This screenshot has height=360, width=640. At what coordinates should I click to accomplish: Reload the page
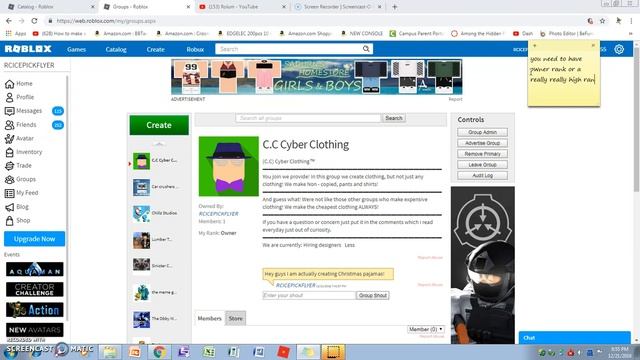pyautogui.click(x=34, y=21)
